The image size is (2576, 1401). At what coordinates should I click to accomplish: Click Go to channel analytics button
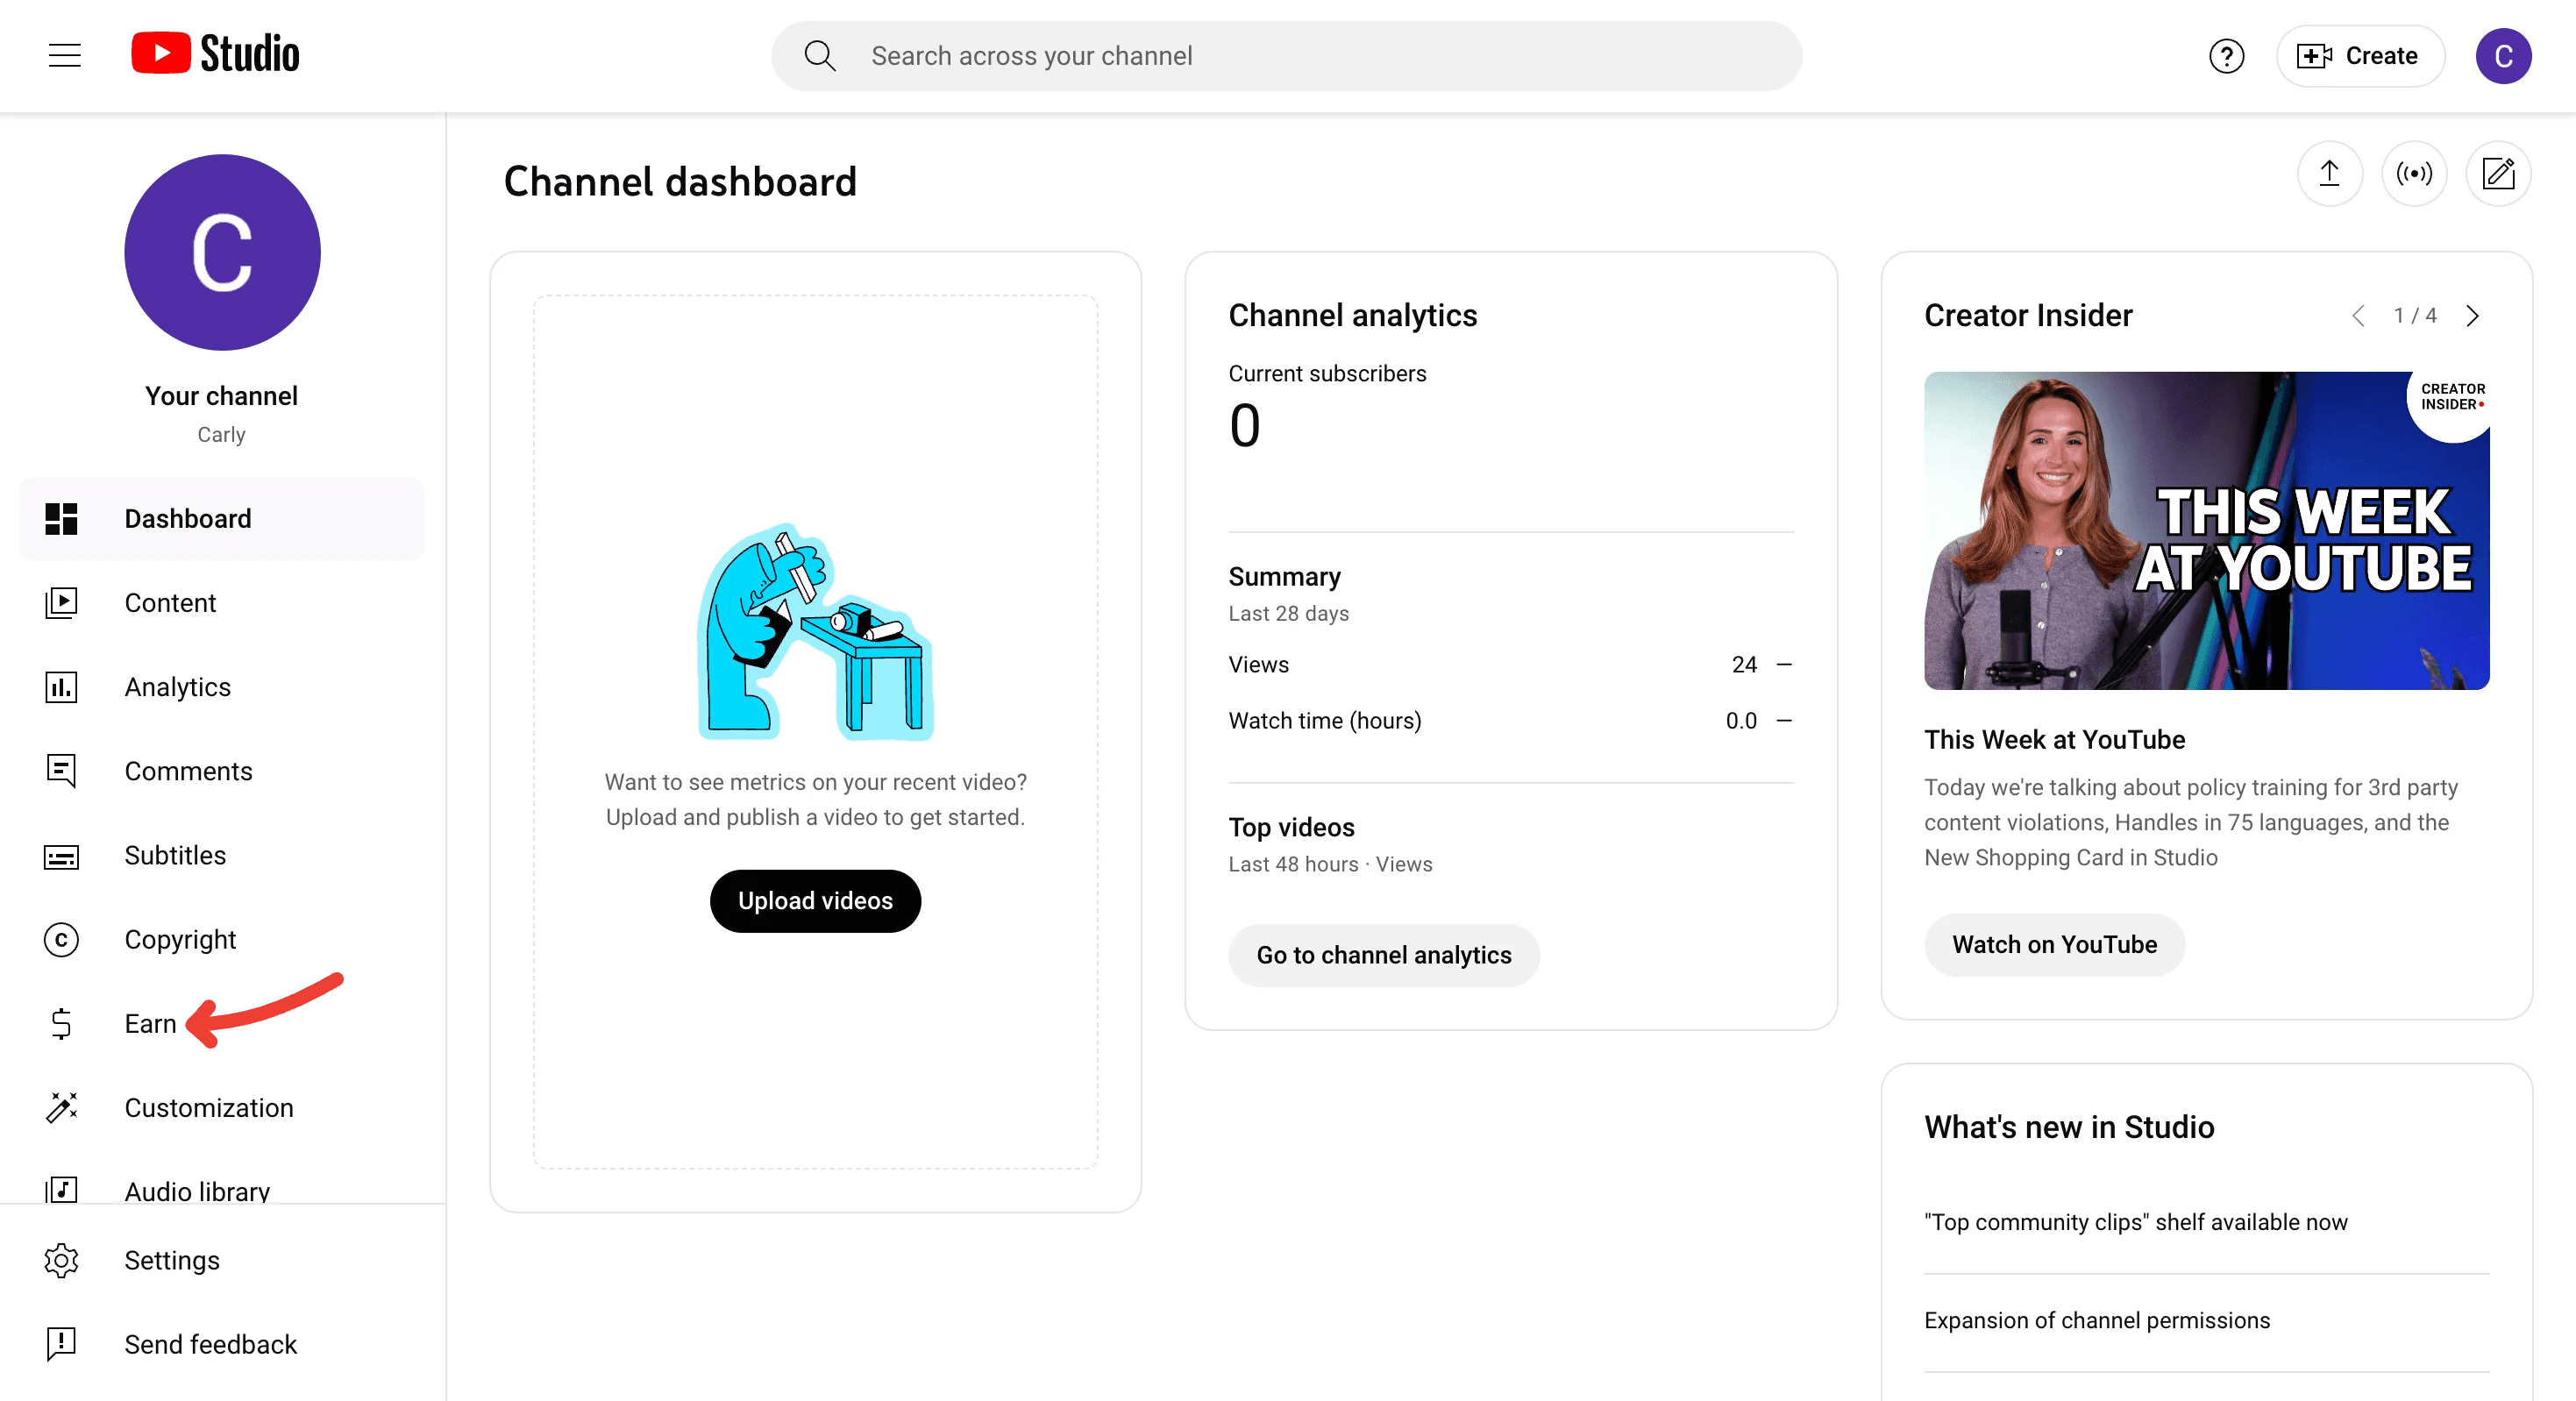click(x=1384, y=955)
